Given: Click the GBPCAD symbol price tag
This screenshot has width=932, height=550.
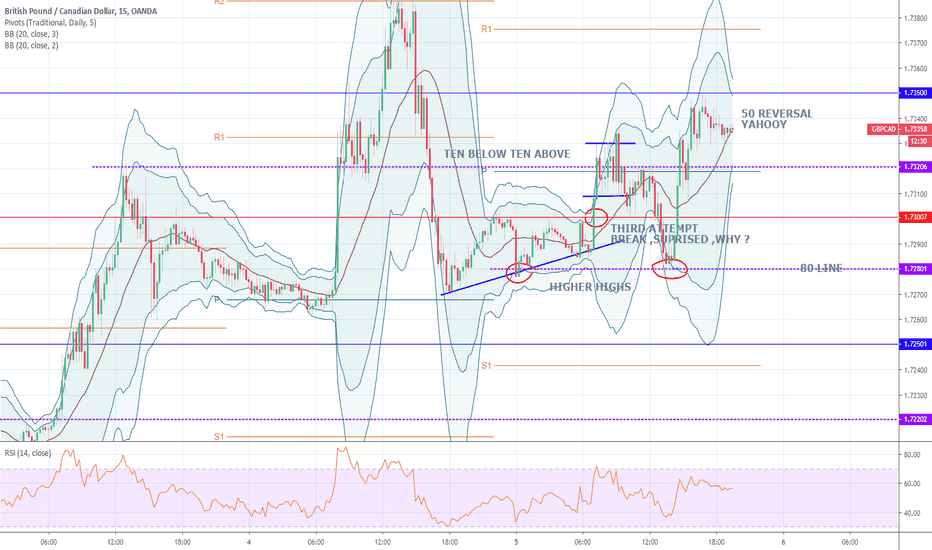Looking at the screenshot, I should click(882, 129).
